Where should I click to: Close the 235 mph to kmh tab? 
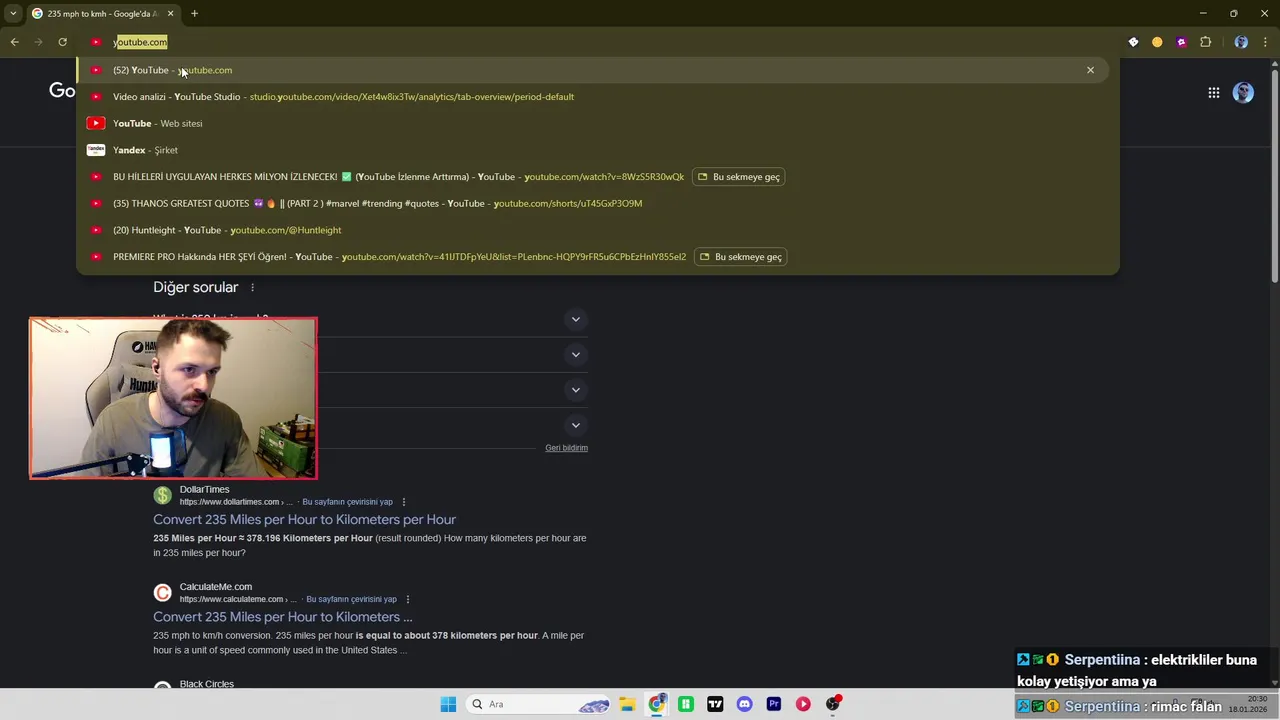point(170,13)
